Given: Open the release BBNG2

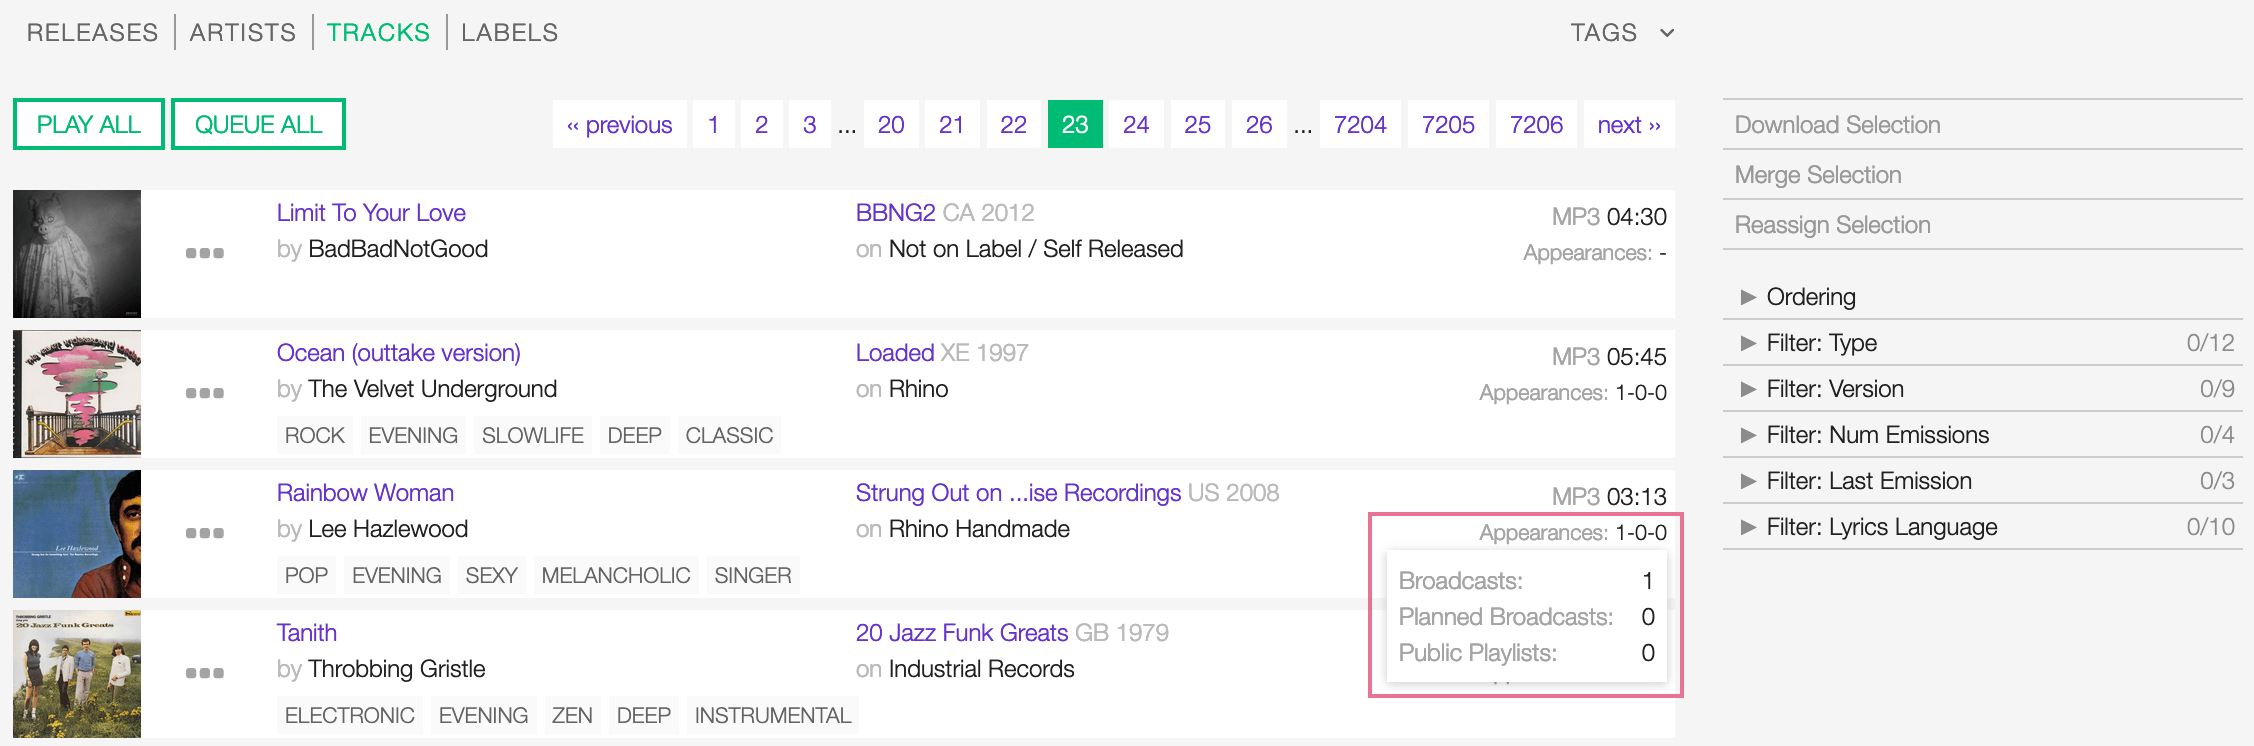Looking at the screenshot, I should tap(895, 213).
